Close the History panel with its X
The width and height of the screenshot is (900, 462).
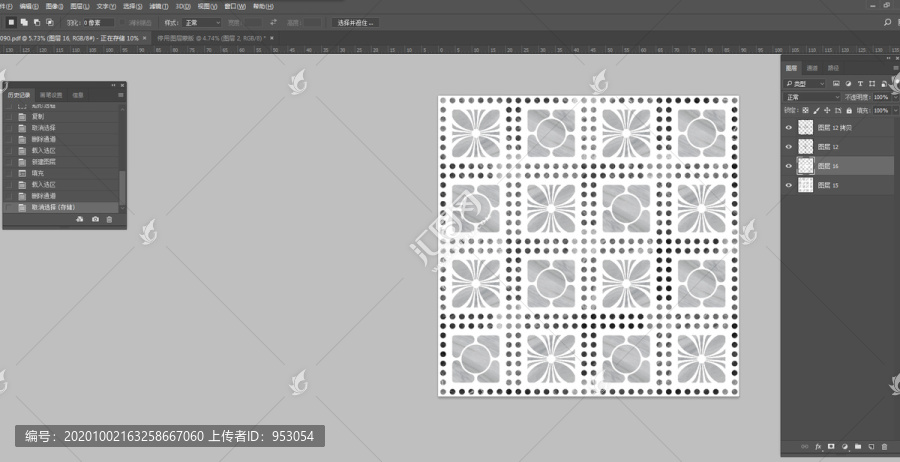click(122, 85)
